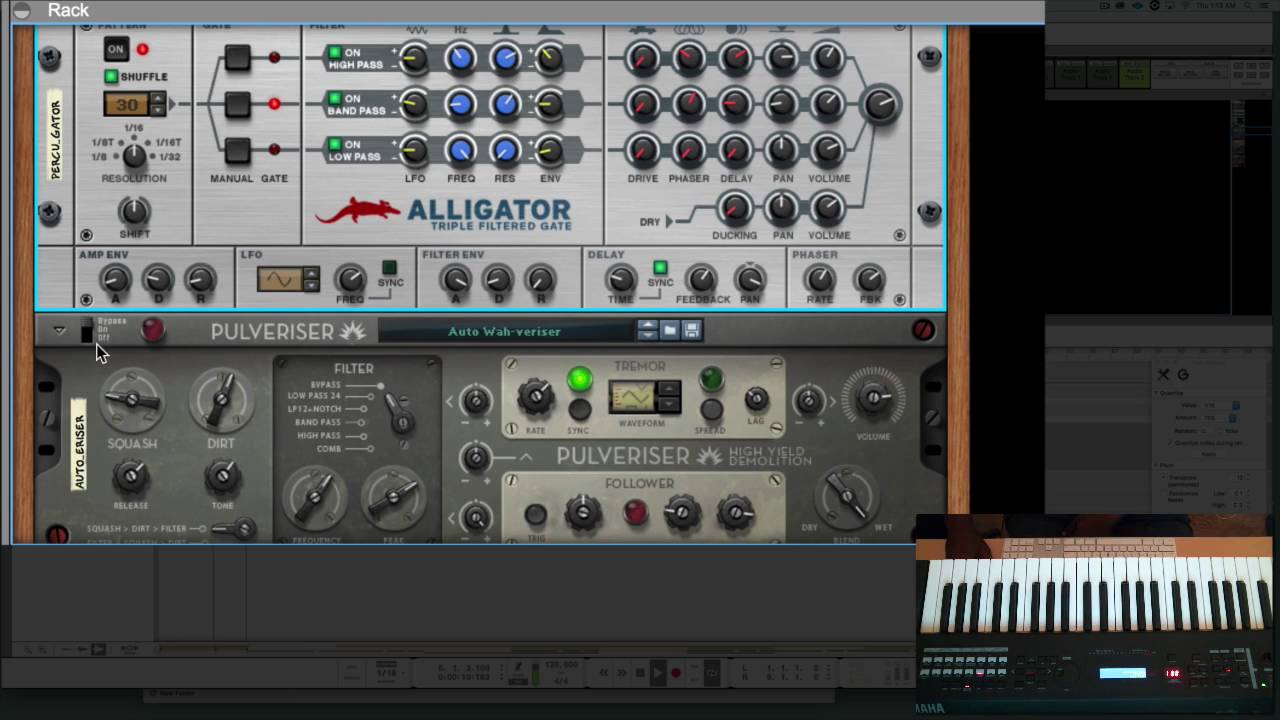This screenshot has width=1280, height=720.
Task: Click the Alligator LFO Freq knob
Action: pyautogui.click(x=350, y=280)
